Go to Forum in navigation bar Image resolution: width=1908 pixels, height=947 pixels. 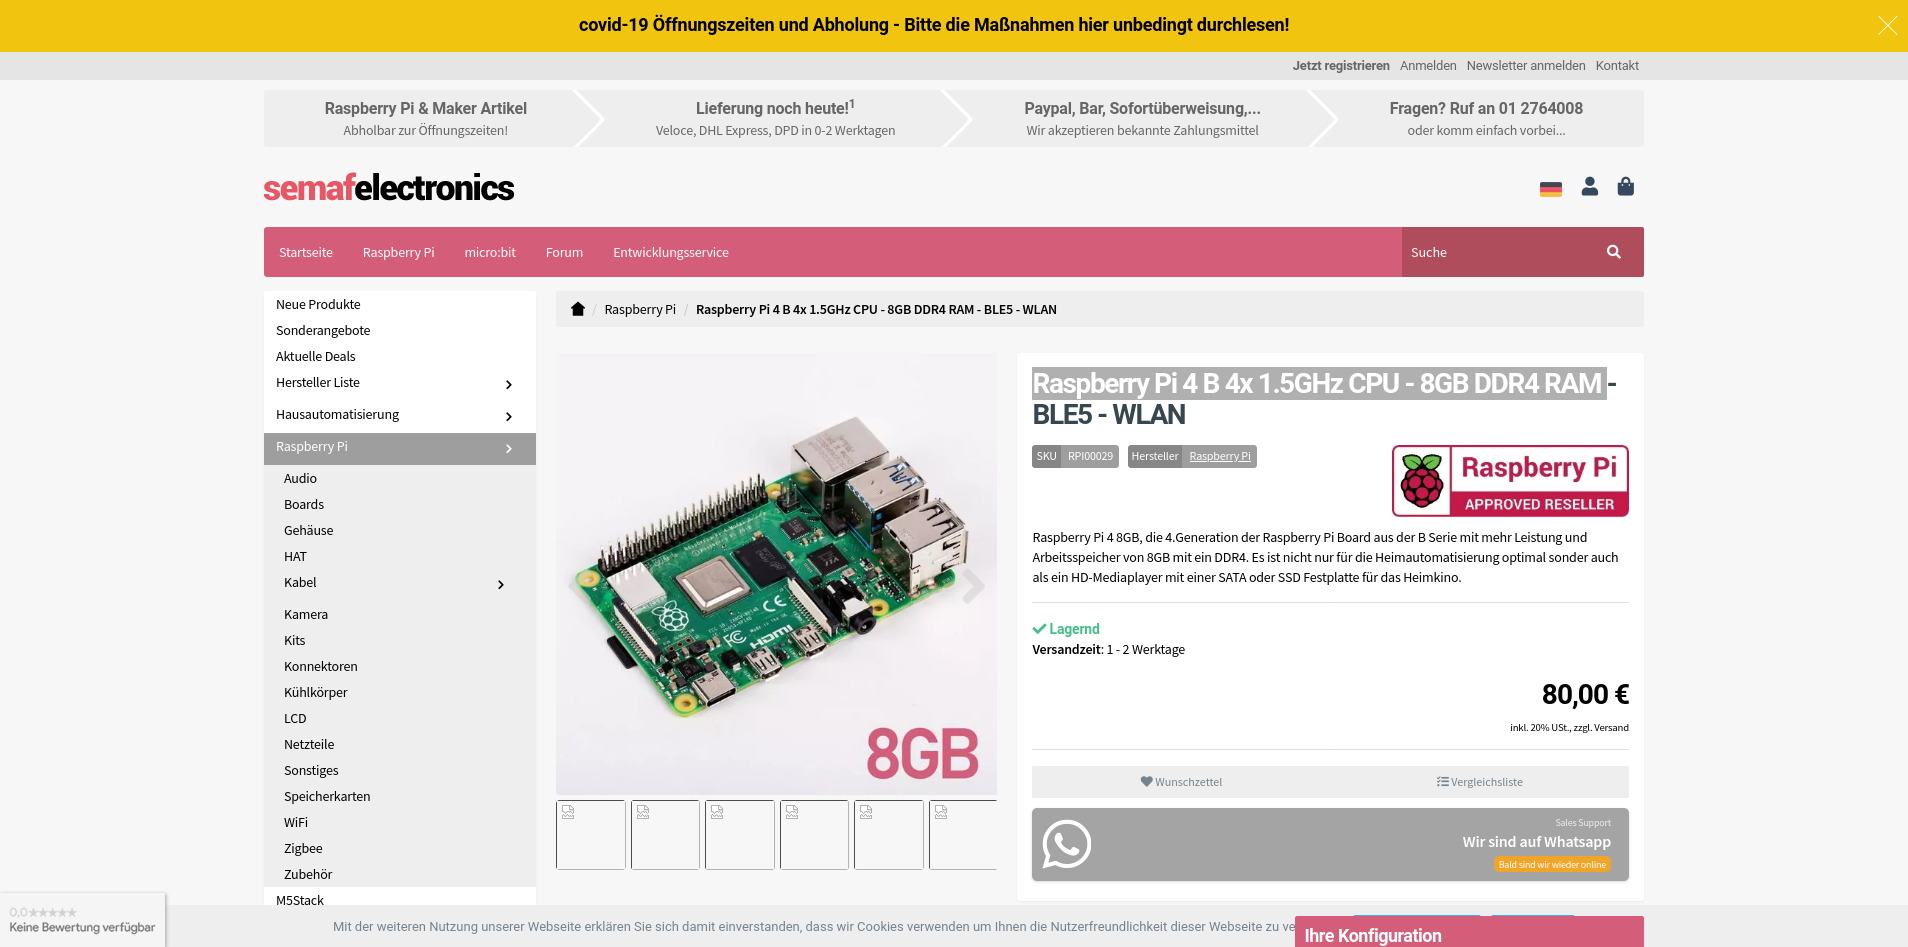564,252
